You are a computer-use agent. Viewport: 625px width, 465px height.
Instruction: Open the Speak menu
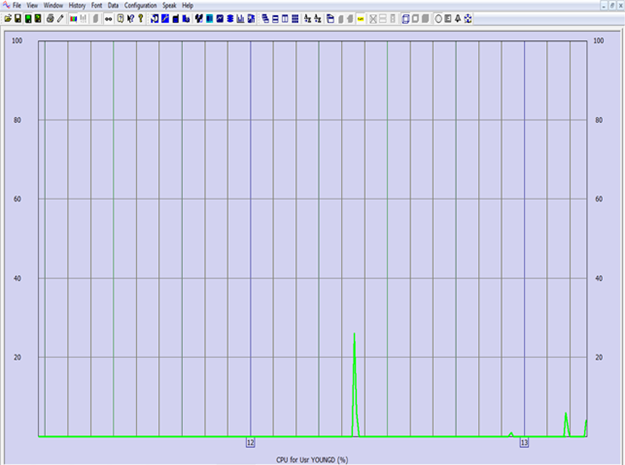(x=169, y=5)
